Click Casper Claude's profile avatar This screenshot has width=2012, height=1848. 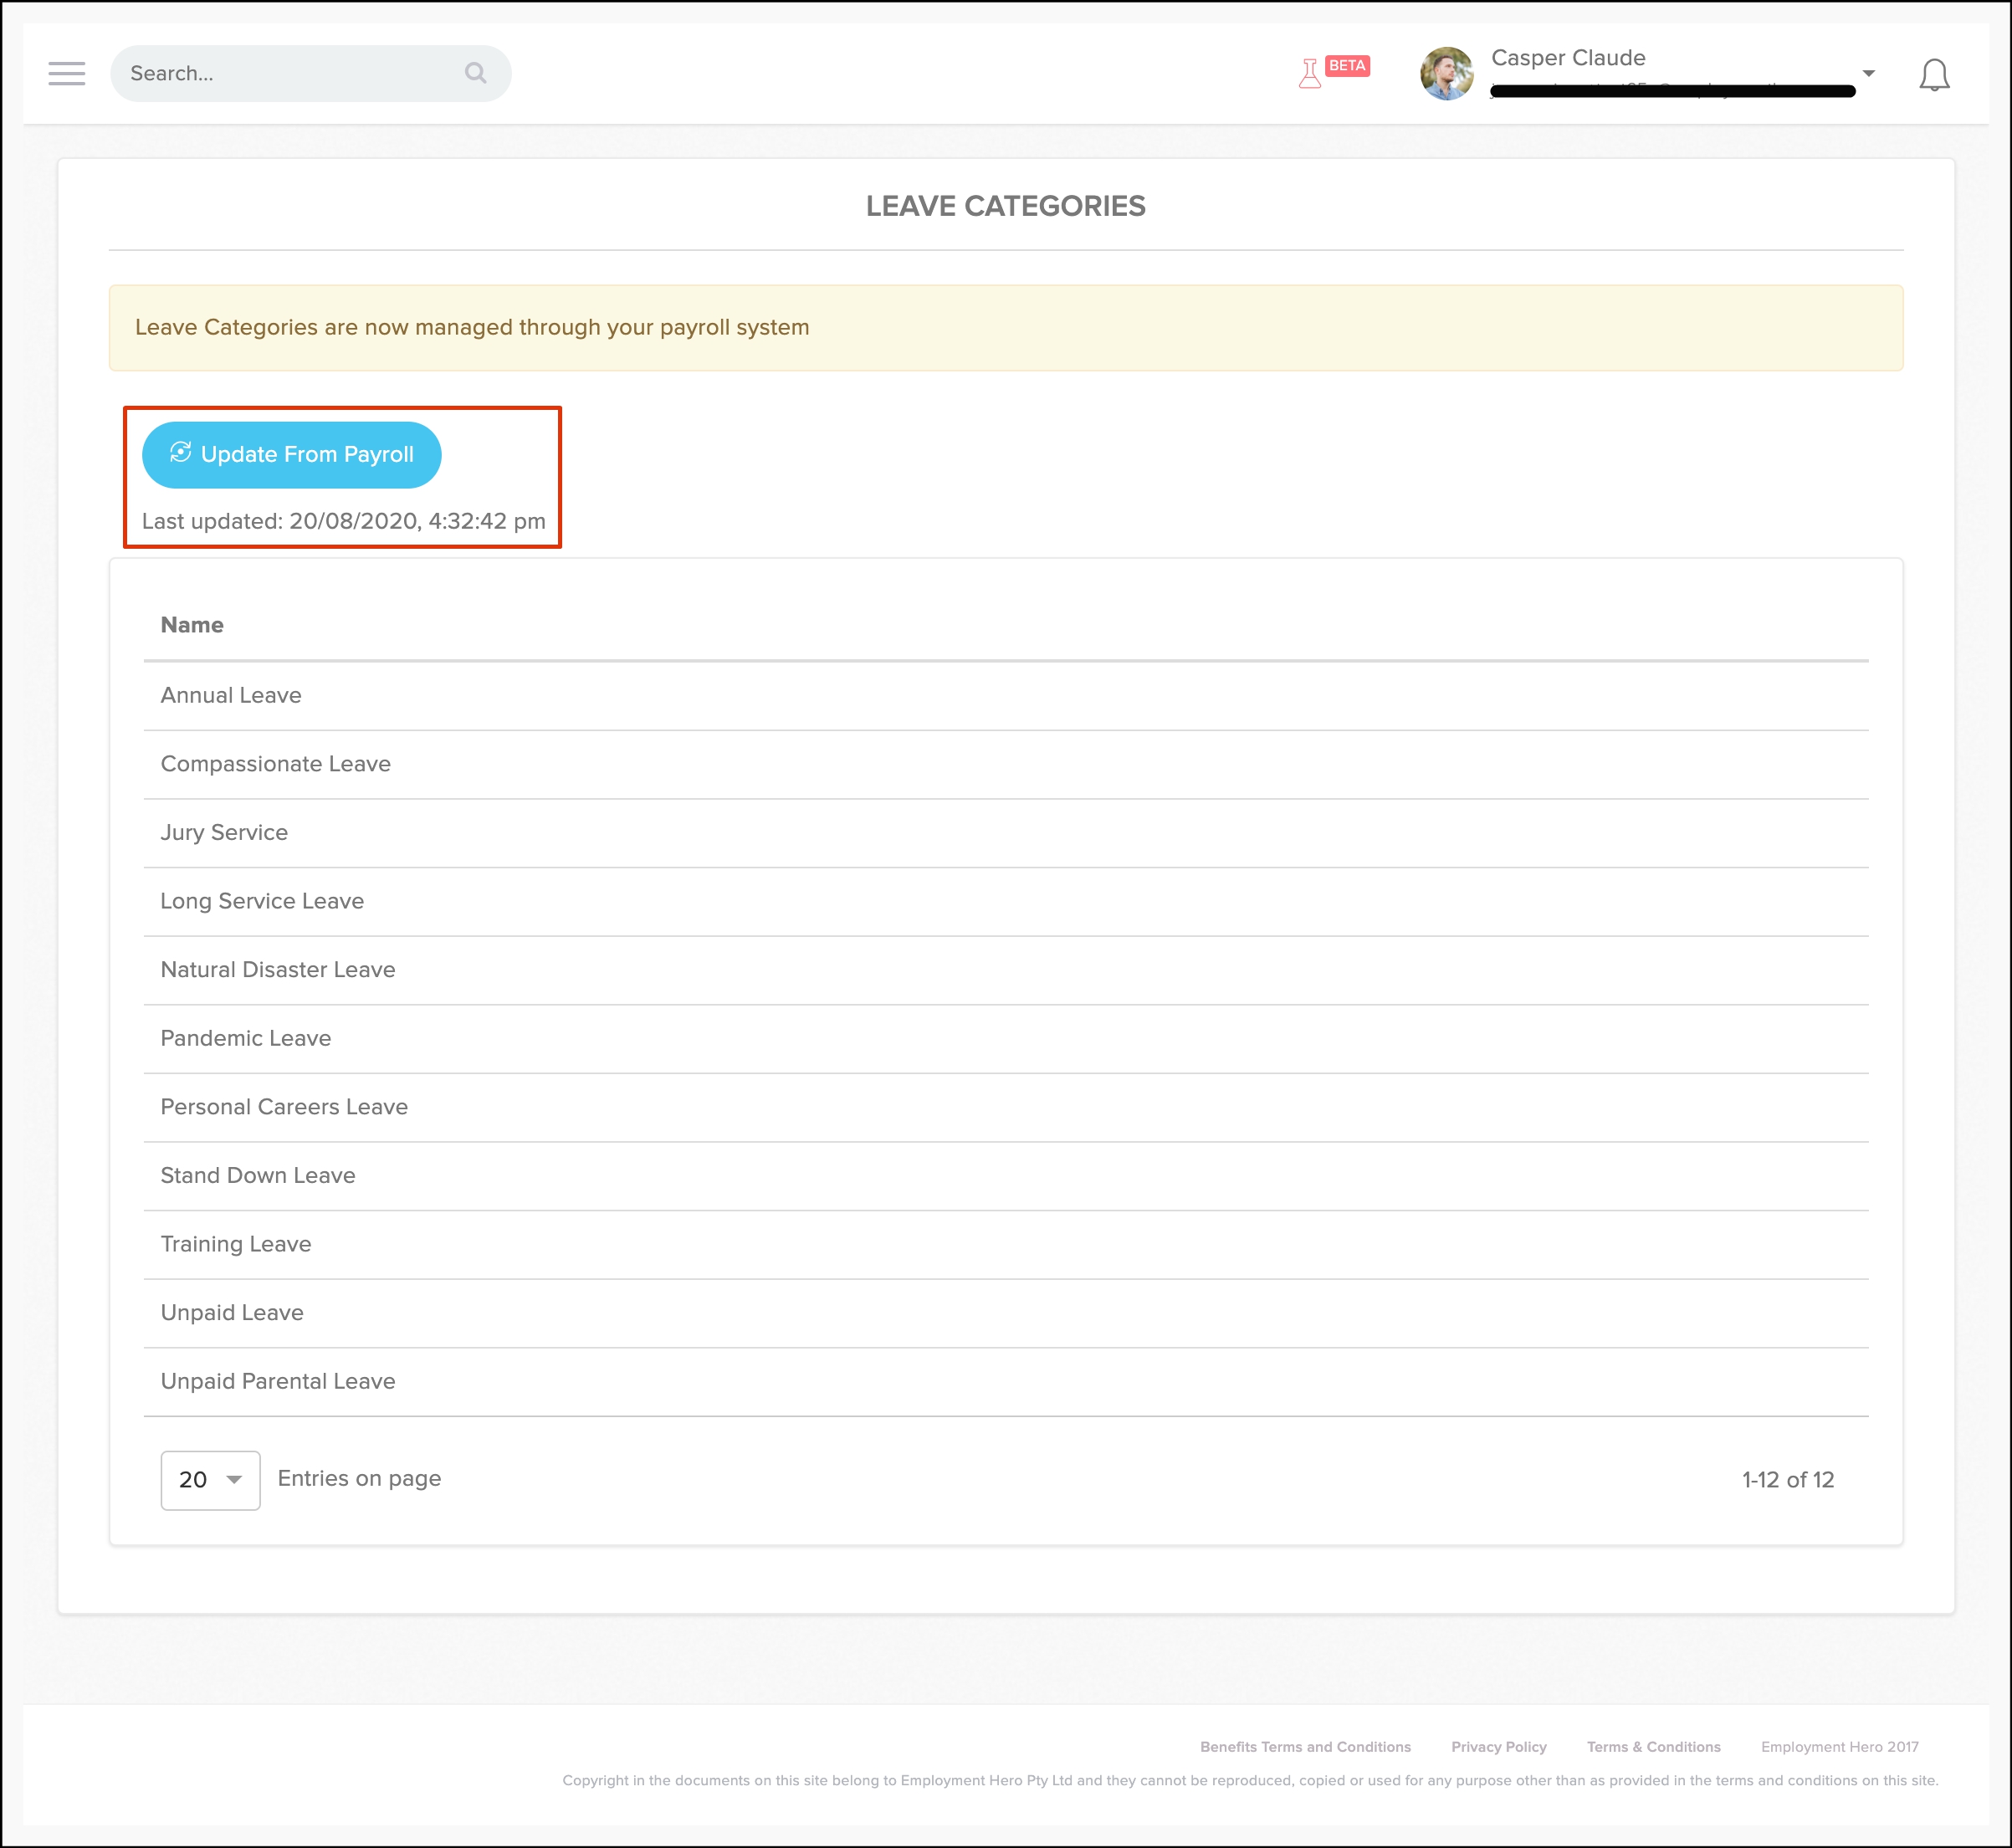(1446, 74)
